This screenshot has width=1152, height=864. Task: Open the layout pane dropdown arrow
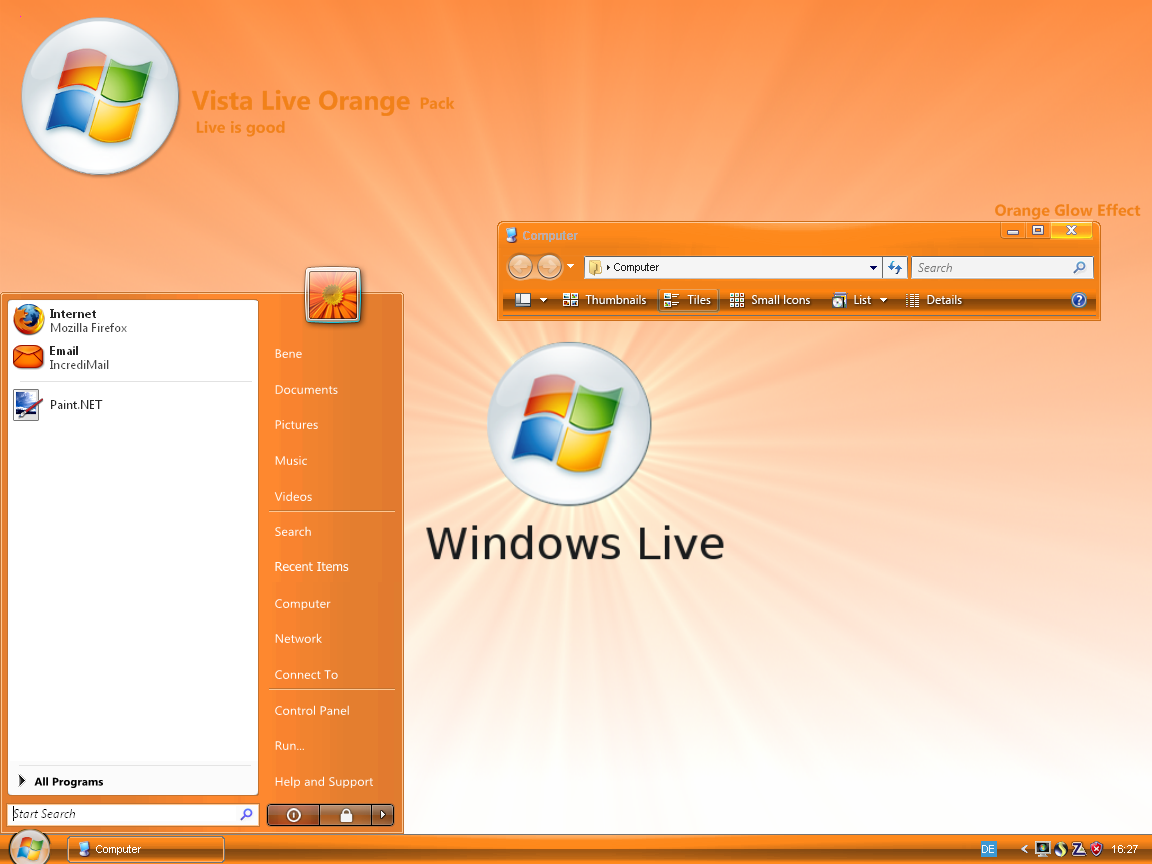point(544,300)
